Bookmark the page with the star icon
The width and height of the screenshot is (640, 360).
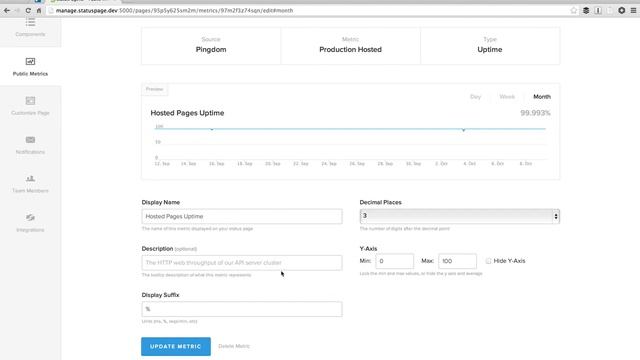[573, 10]
